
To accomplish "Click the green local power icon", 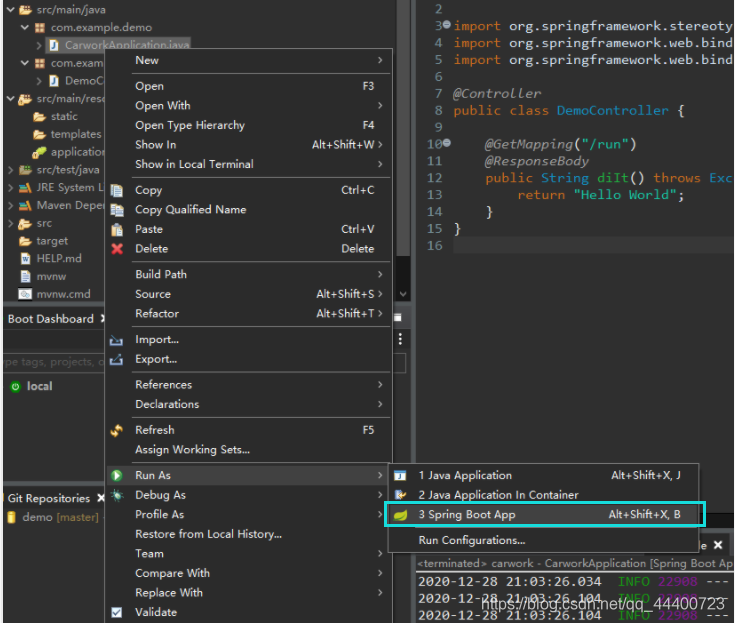I will tap(15, 387).
